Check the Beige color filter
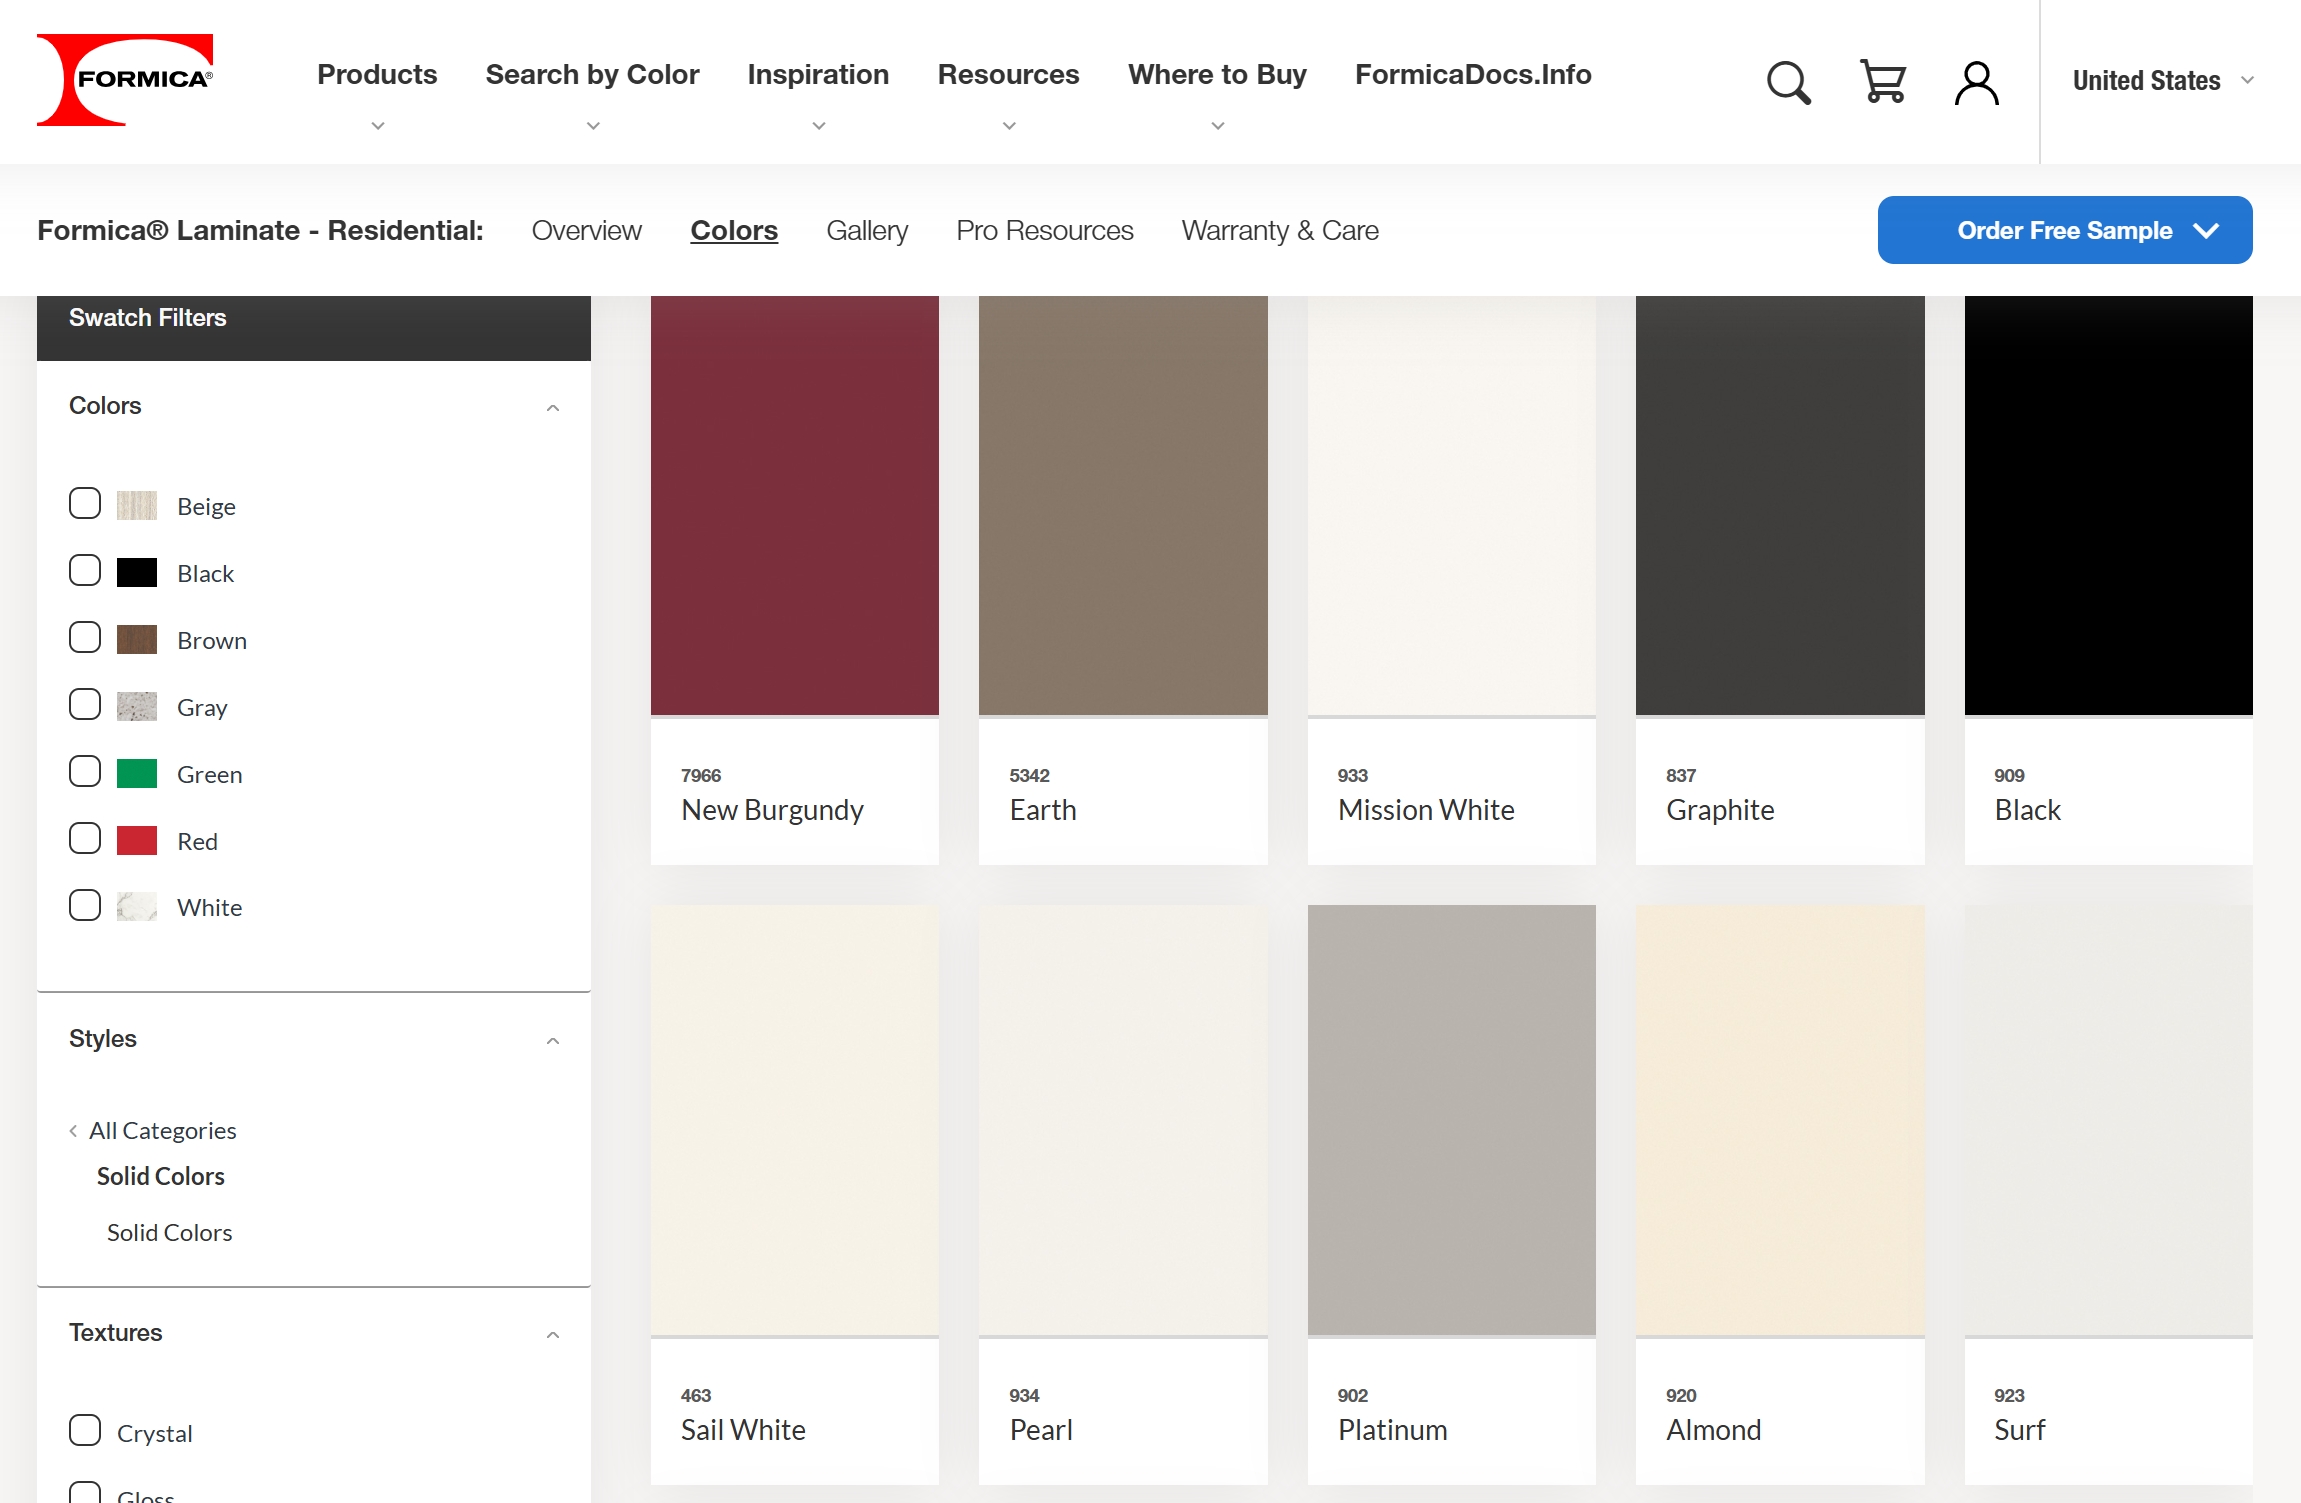This screenshot has height=1503, width=2301. pos(85,503)
